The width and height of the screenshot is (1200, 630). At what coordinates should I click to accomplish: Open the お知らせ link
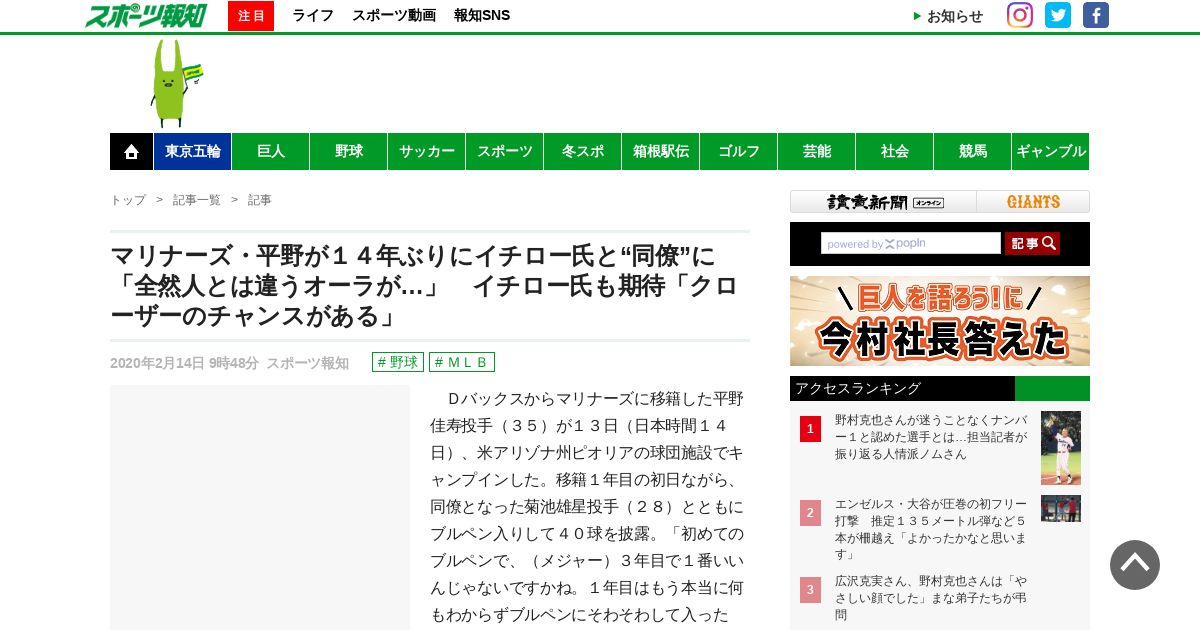[954, 16]
